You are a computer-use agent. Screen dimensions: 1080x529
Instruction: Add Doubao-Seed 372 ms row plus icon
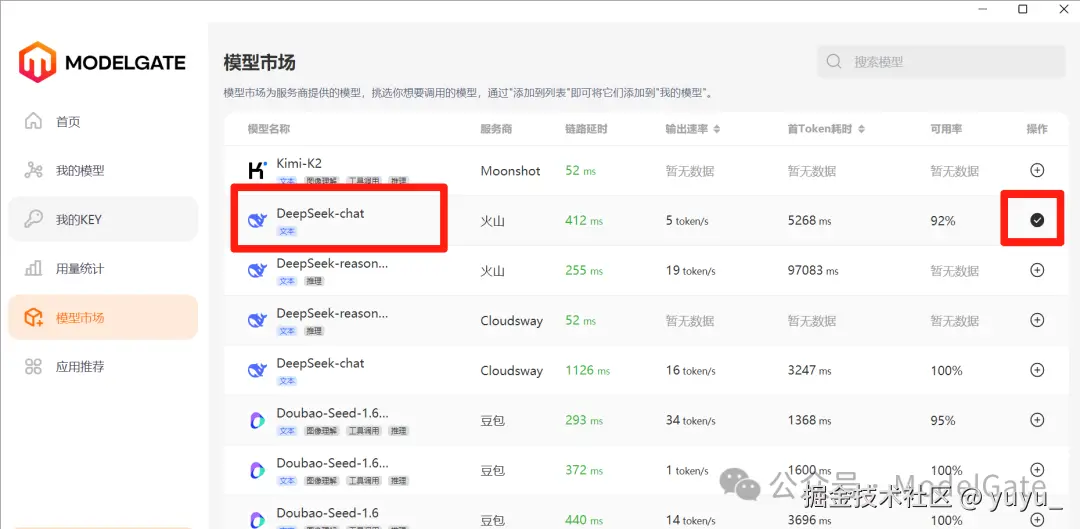click(x=1037, y=470)
